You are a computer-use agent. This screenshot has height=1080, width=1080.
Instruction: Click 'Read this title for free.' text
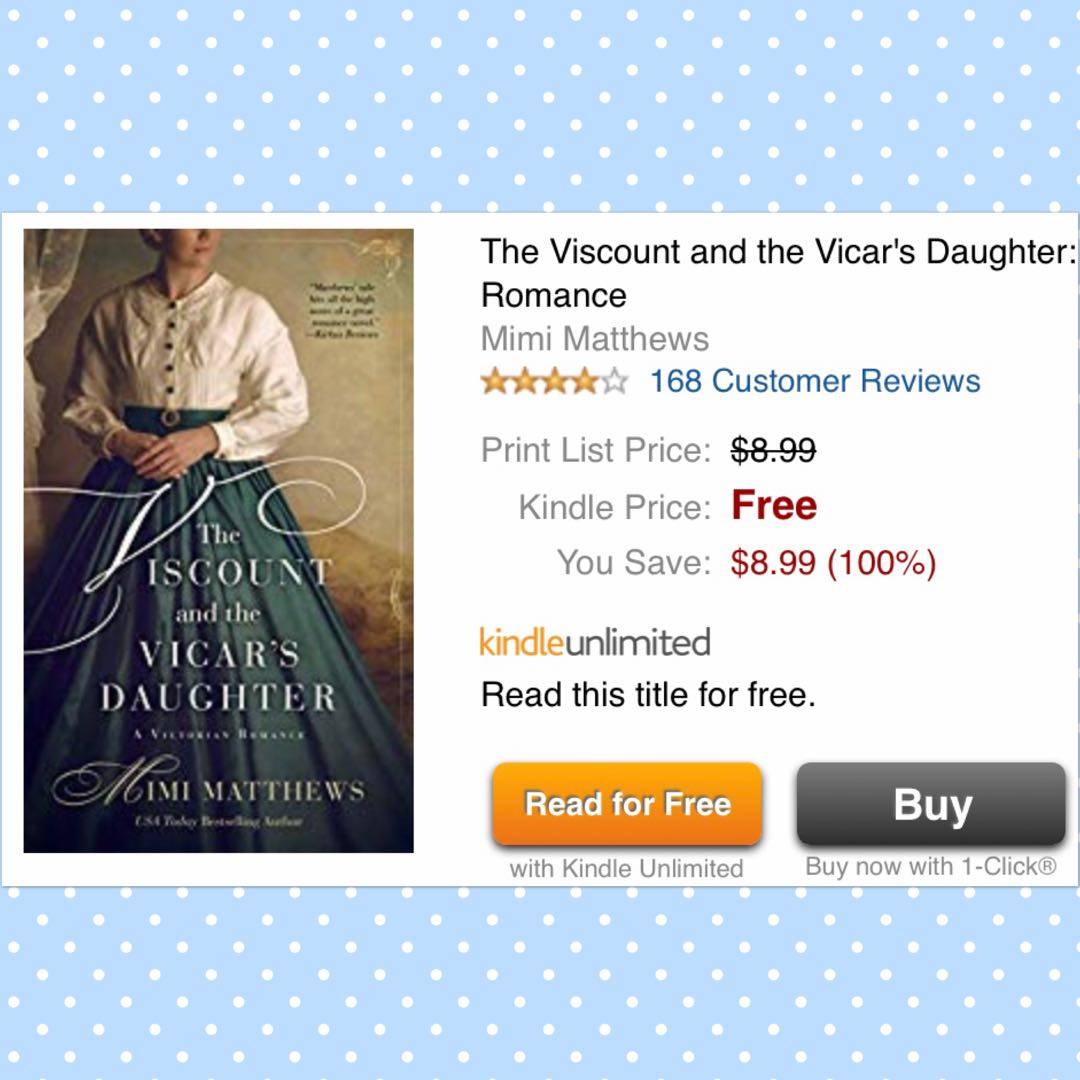[x=648, y=694]
